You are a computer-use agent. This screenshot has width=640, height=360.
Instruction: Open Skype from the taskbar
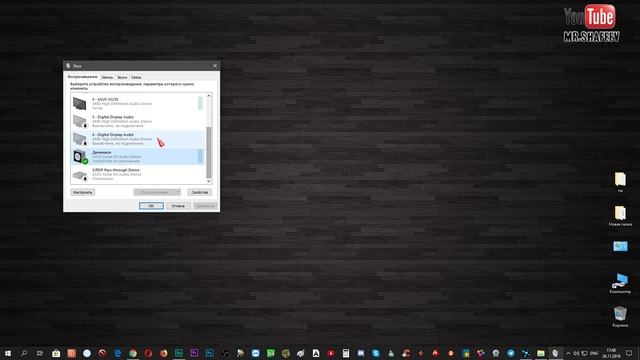[x=376, y=353]
